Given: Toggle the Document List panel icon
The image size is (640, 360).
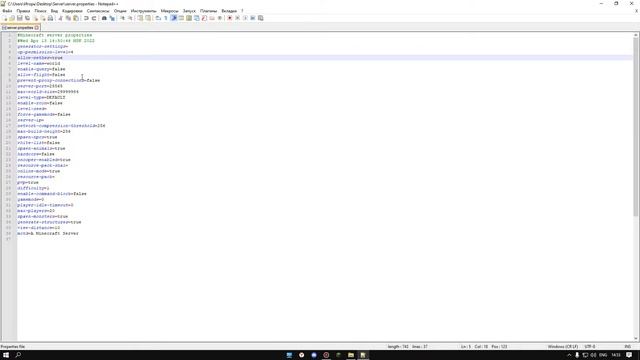Looking at the screenshot, I should [x=197, y=18].
